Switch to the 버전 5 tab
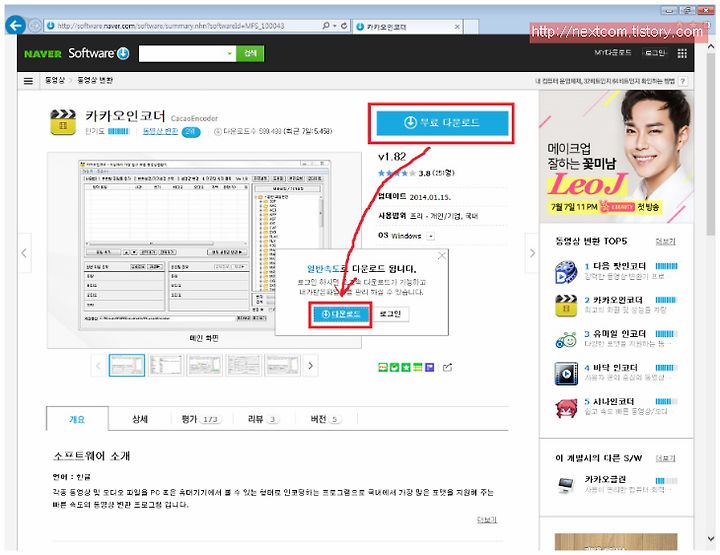This screenshot has height=555, width=720. (326, 419)
